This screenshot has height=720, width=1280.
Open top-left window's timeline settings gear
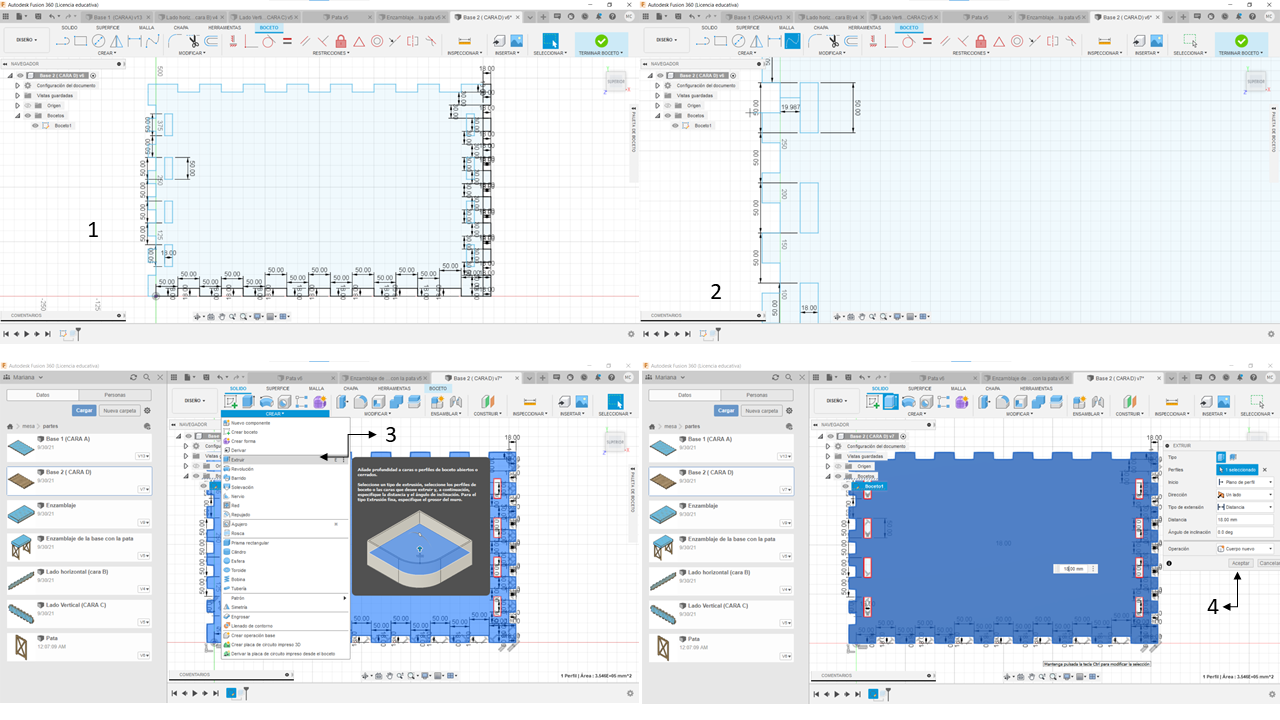[630, 334]
